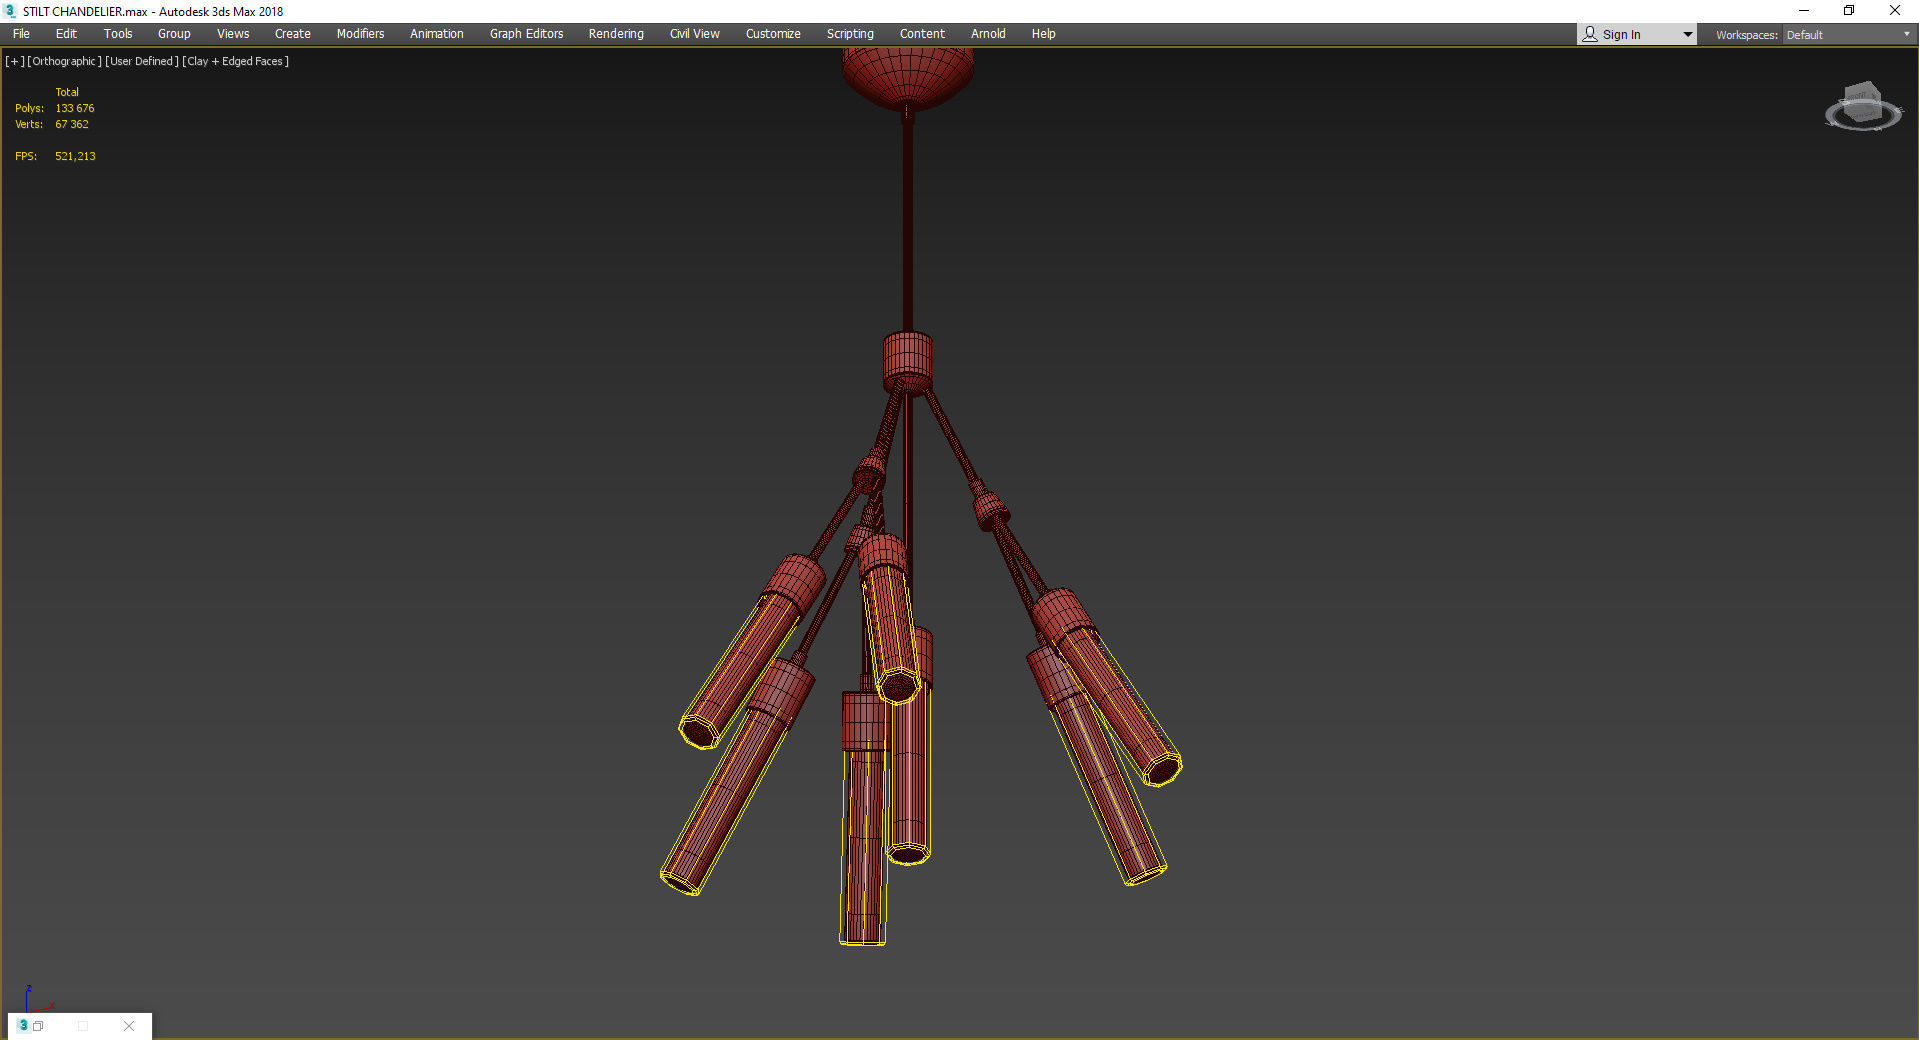Open the Workspaces Default dropdown
This screenshot has width=1919, height=1040.
[1849, 35]
